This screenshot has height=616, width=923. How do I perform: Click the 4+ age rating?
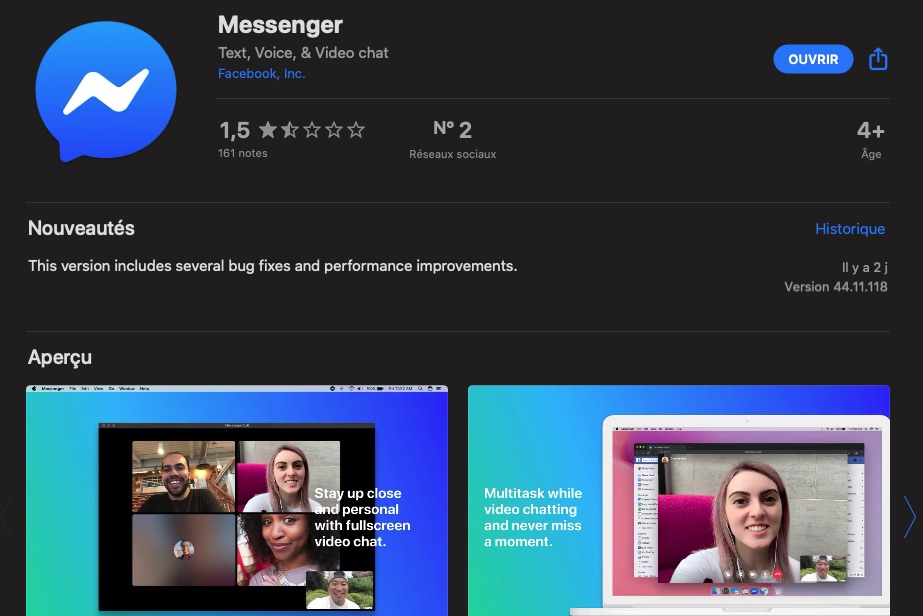871,140
